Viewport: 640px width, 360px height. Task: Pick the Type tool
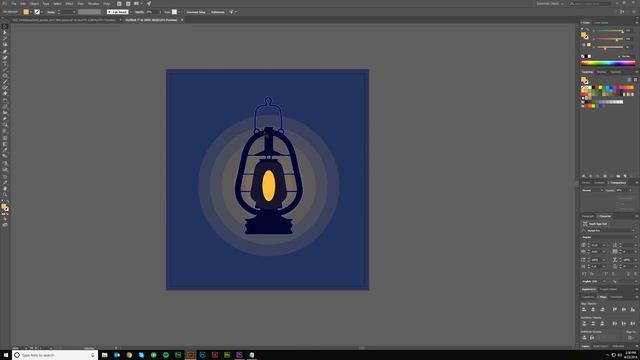click(5, 64)
